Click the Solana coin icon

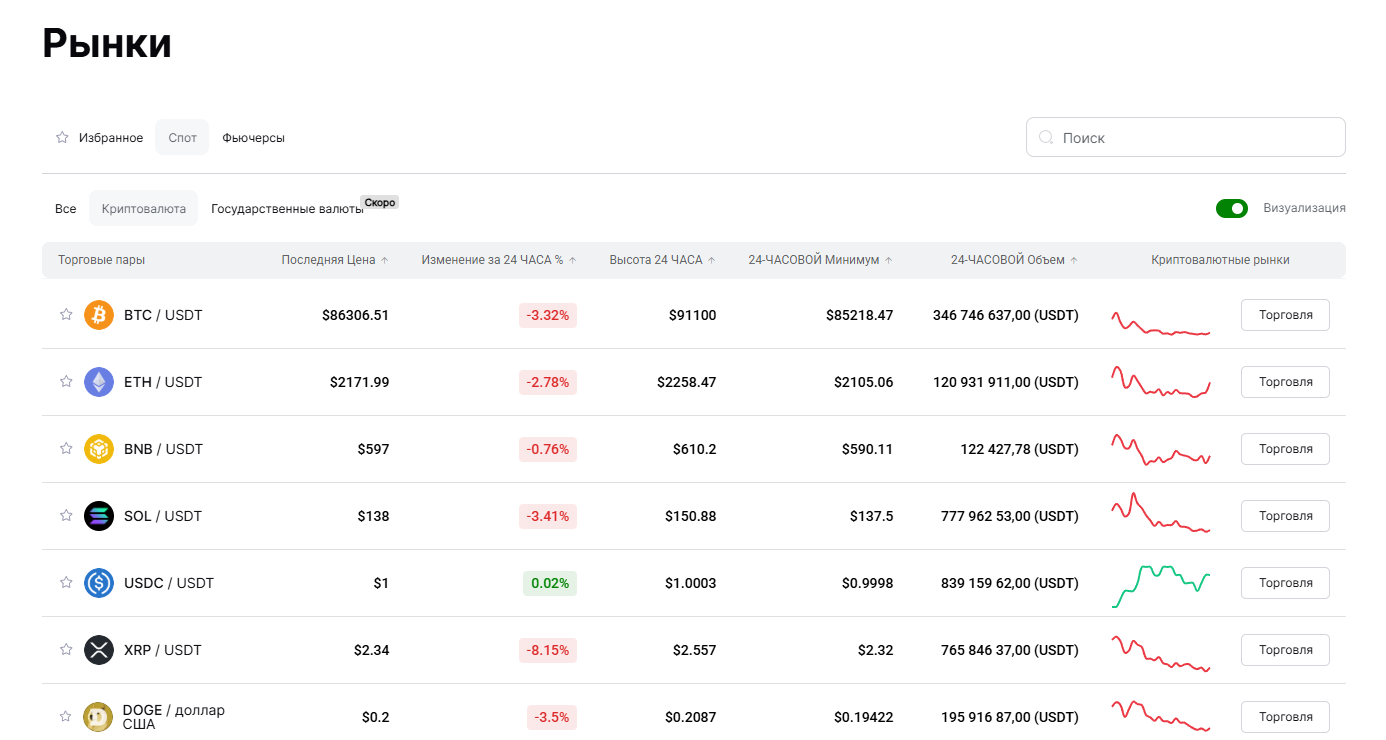(x=99, y=516)
